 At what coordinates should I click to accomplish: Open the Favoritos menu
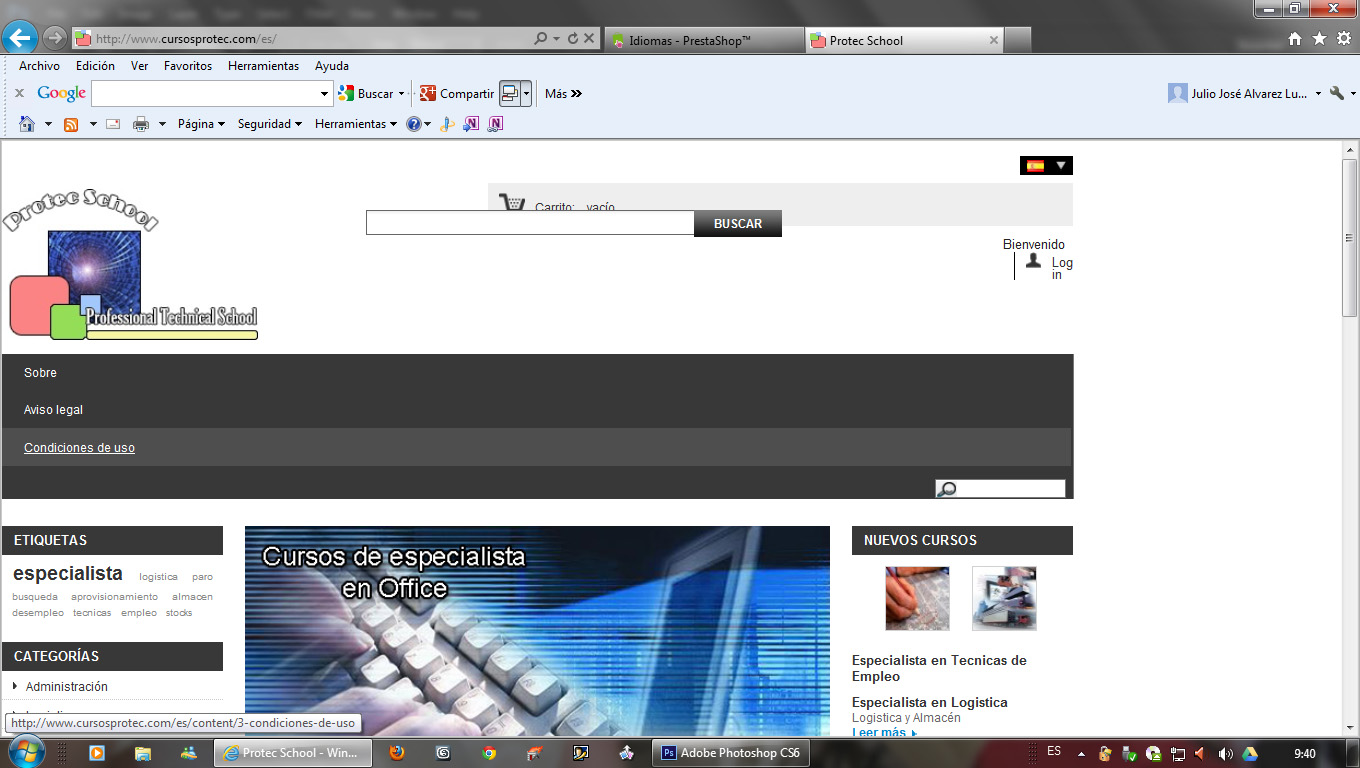click(188, 66)
